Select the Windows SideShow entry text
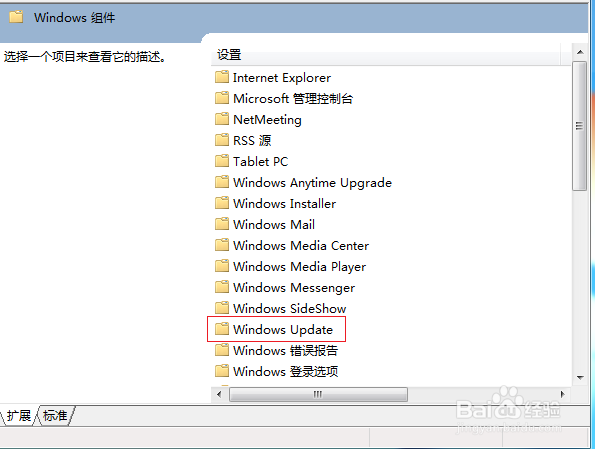The width and height of the screenshot is (595, 449). click(289, 309)
